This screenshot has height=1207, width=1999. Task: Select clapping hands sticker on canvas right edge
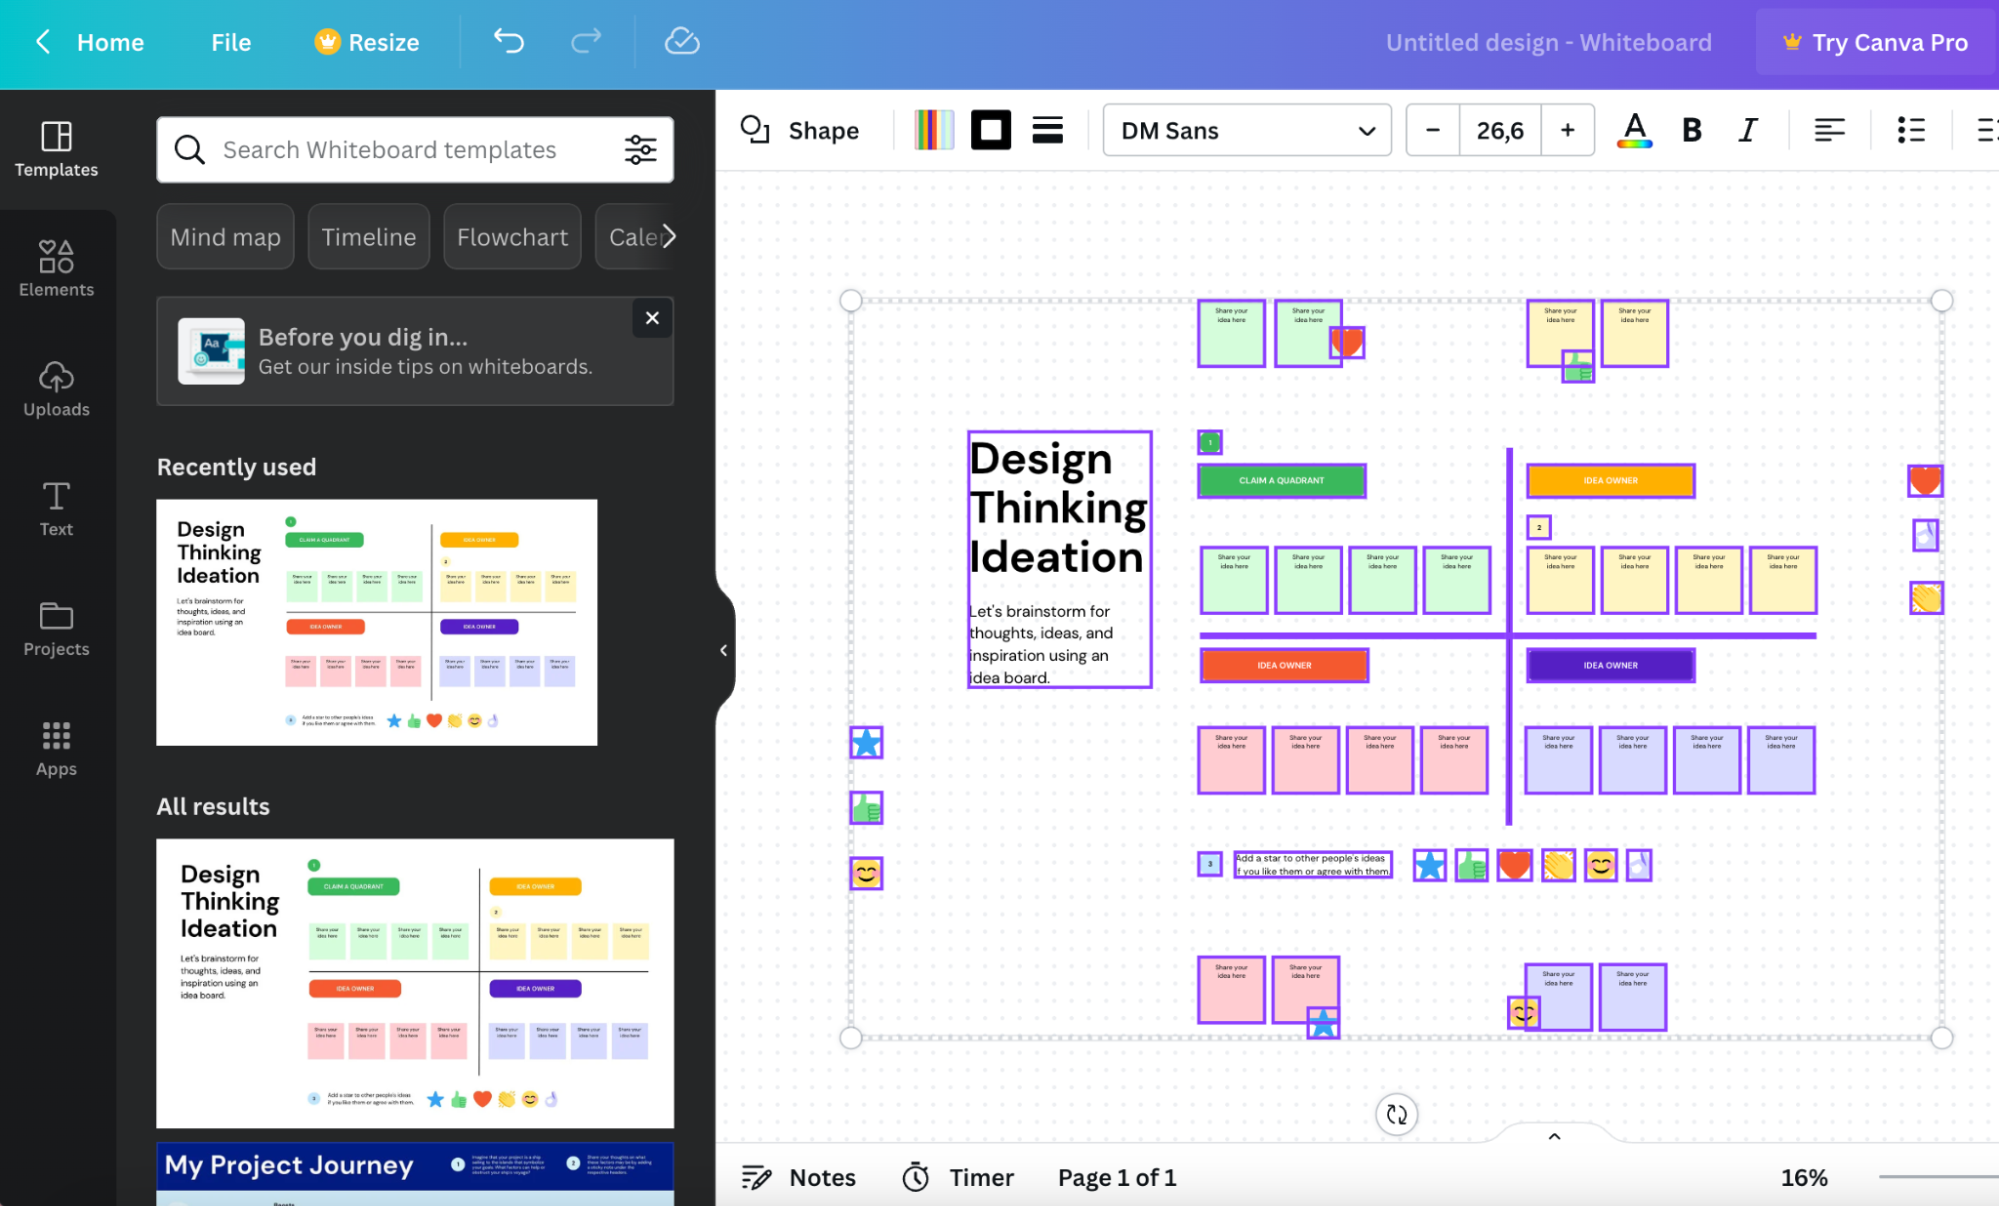pos(1926,598)
